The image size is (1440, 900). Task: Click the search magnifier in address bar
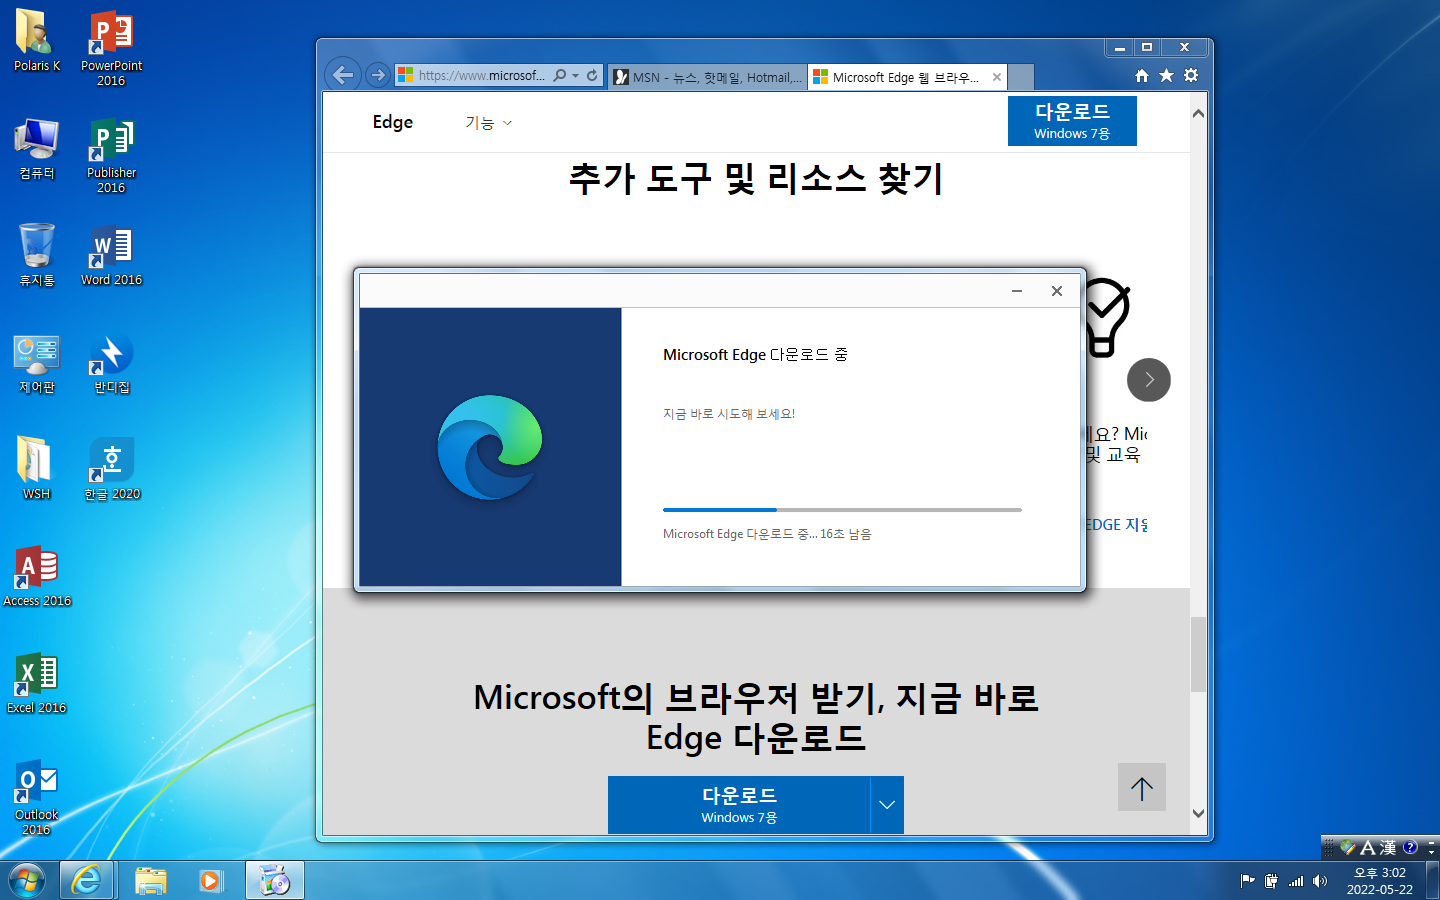pyautogui.click(x=560, y=75)
